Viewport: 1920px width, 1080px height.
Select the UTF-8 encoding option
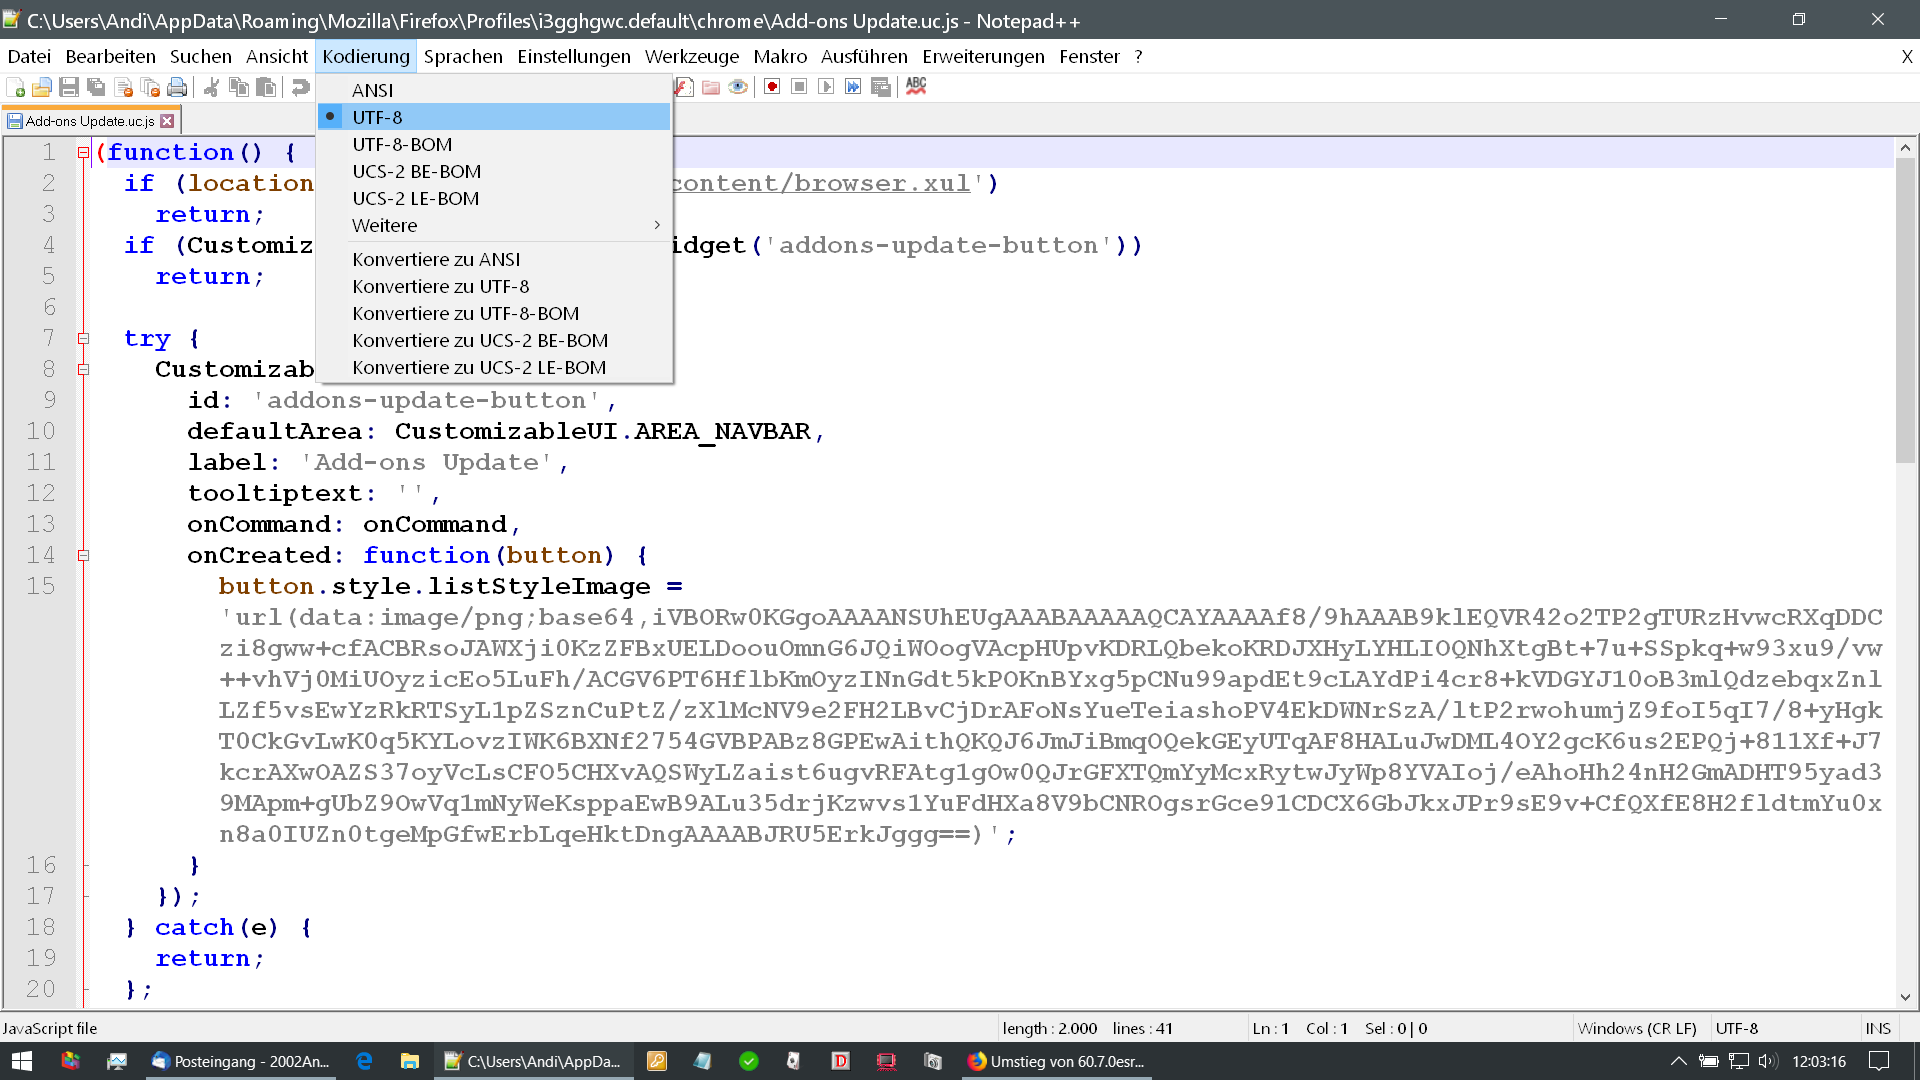click(x=377, y=117)
